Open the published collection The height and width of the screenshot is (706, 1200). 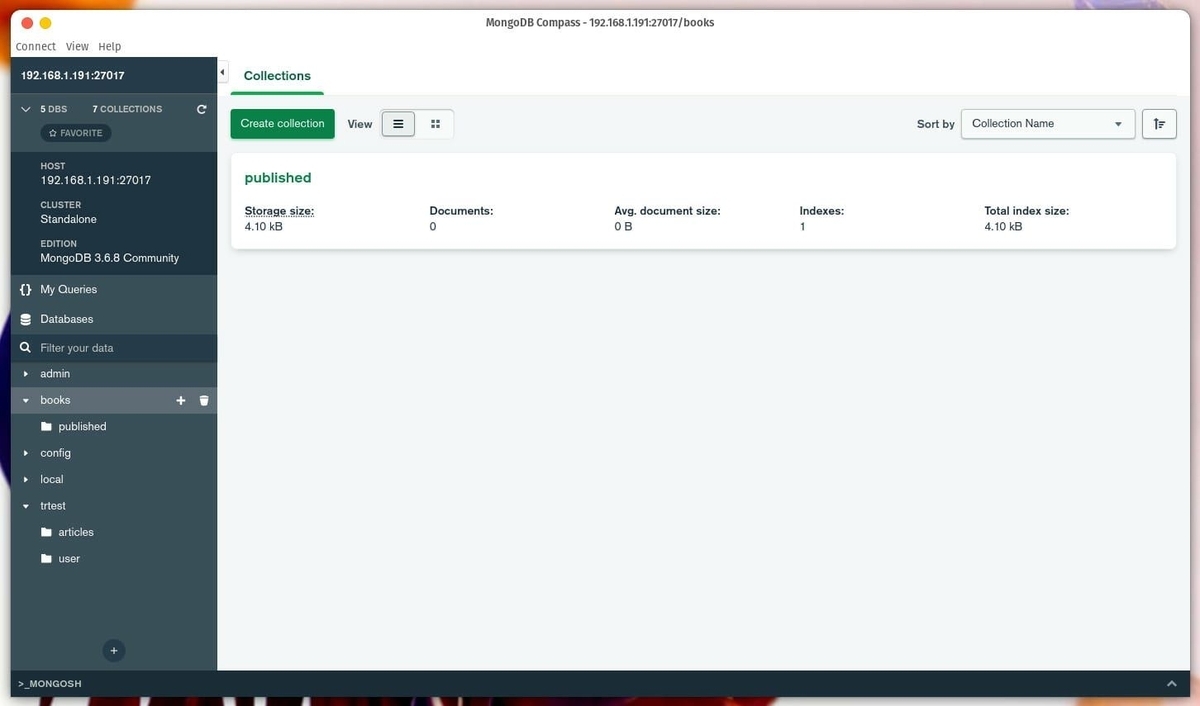[x=277, y=177]
